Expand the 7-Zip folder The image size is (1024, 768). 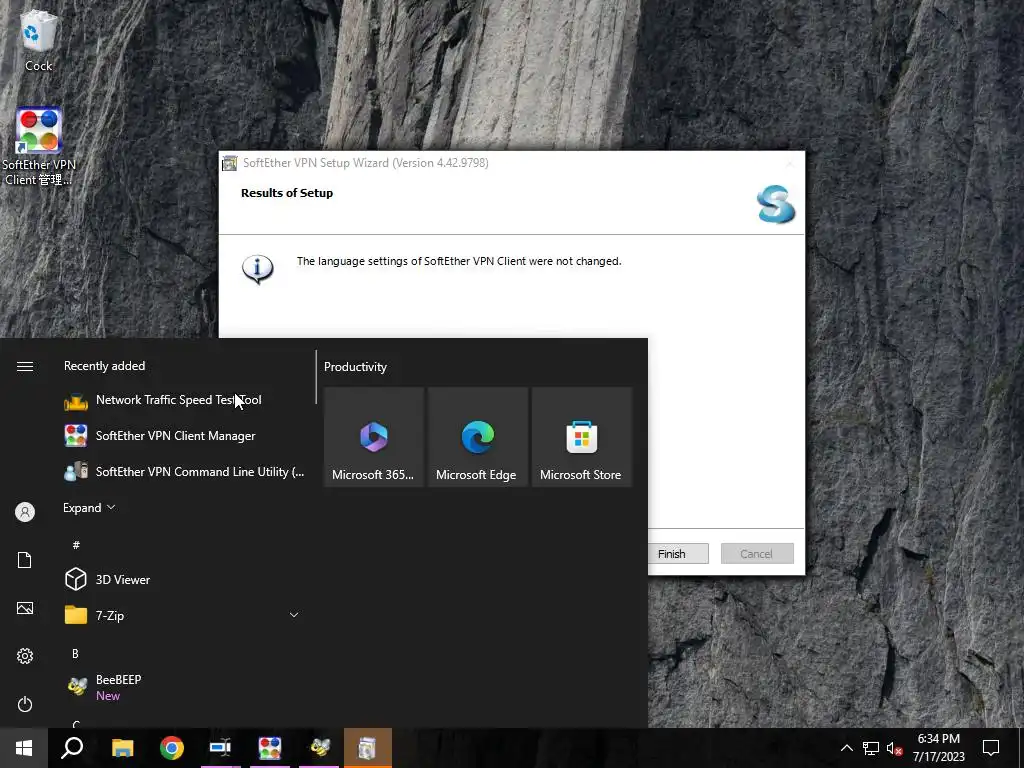184,615
